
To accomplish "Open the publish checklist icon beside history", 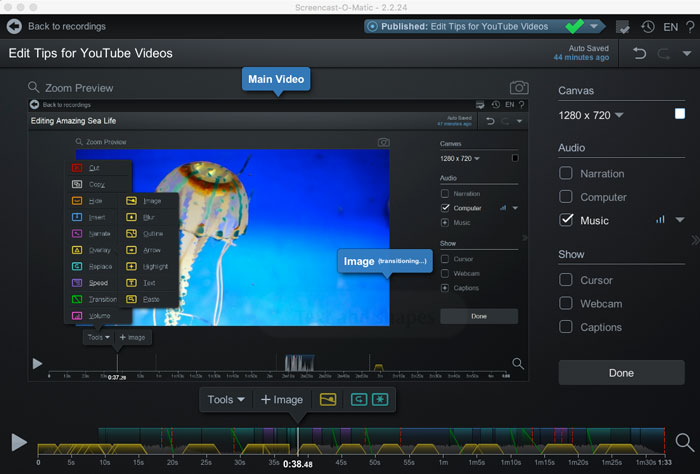I will click(x=622, y=27).
